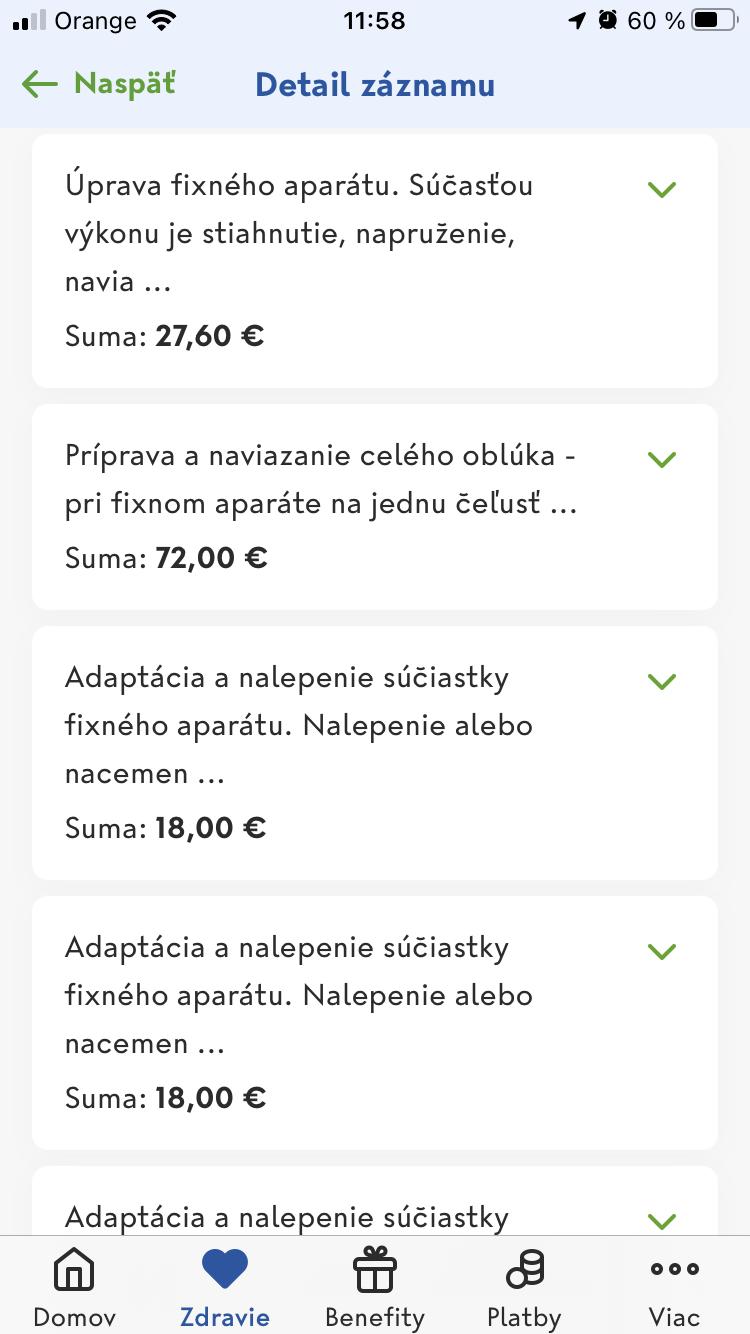Expand the 27,60 € record chevron

(662, 189)
